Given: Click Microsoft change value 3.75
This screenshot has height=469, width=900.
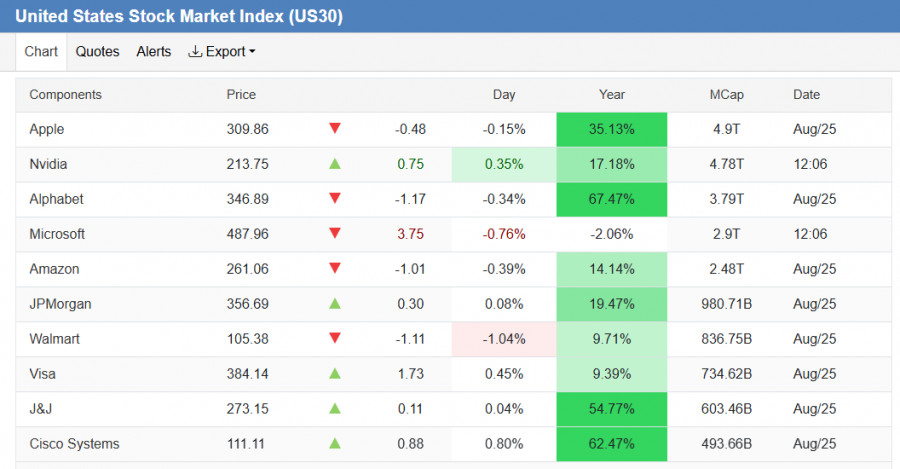Looking at the screenshot, I should (410, 234).
